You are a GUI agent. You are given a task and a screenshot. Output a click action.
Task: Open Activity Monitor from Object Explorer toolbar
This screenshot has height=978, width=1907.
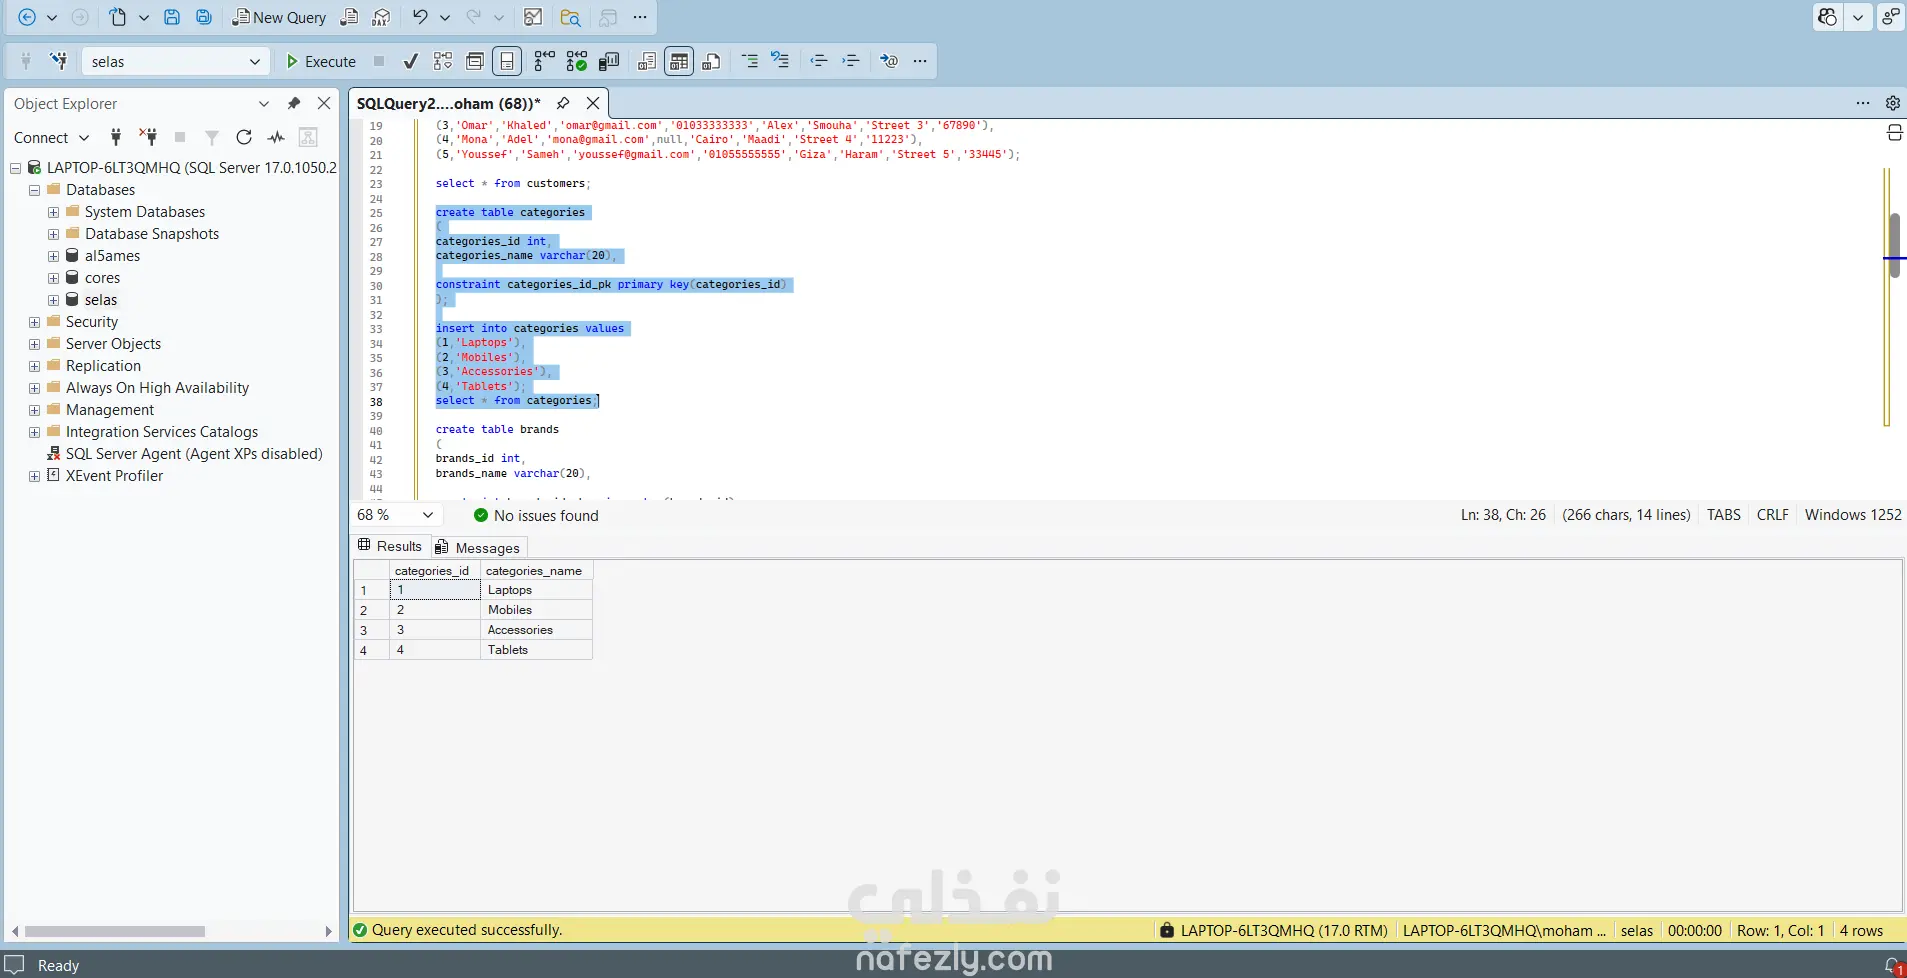[276, 137]
